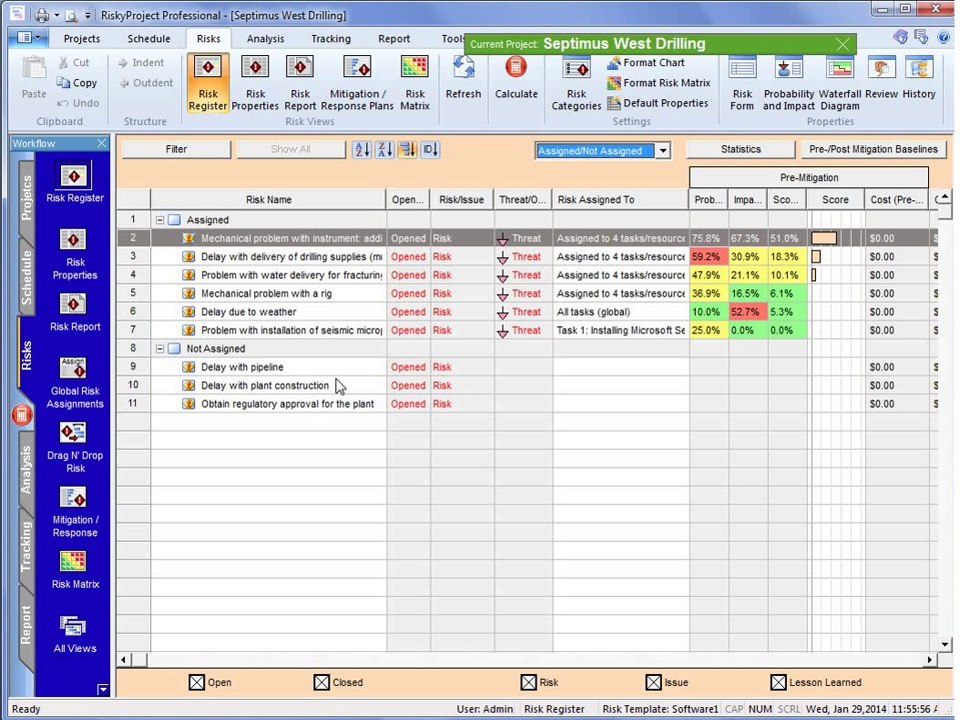Viewport: 960px width, 720px height.
Task: Open Risk Properties from the ribbon
Action: 255,83
